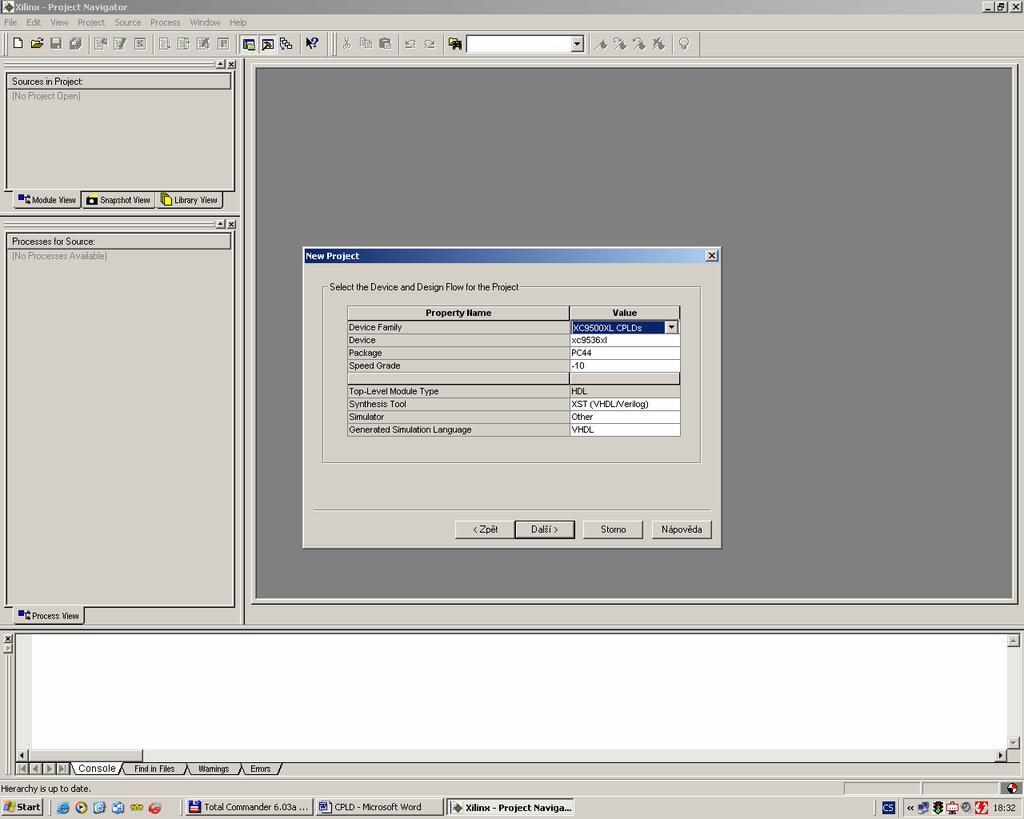
Task: Click the Find binoculars icon
Action: coord(455,44)
